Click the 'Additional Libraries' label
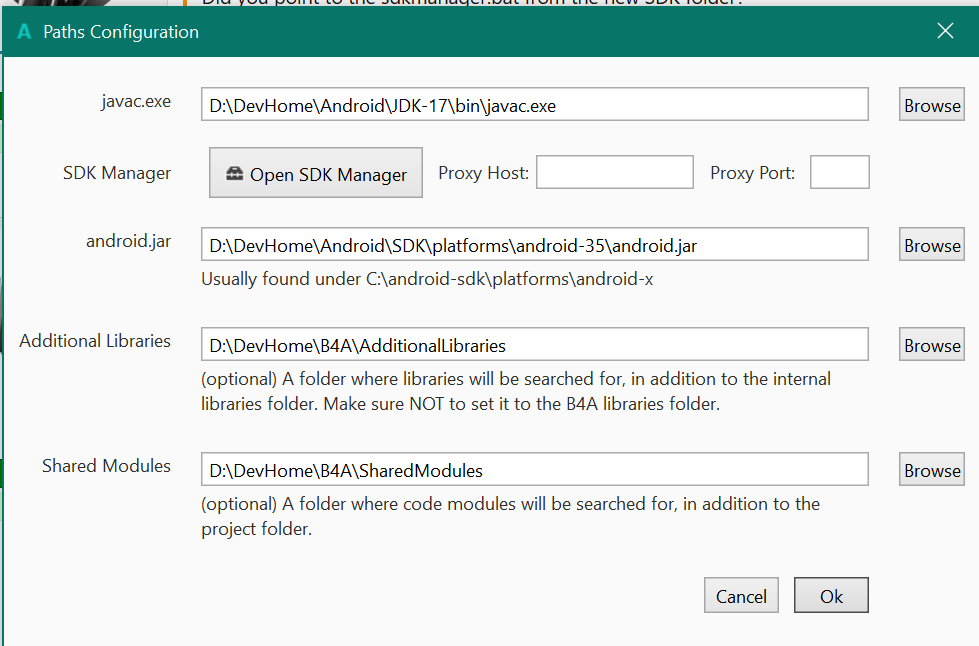This screenshot has width=979, height=646. pos(95,341)
